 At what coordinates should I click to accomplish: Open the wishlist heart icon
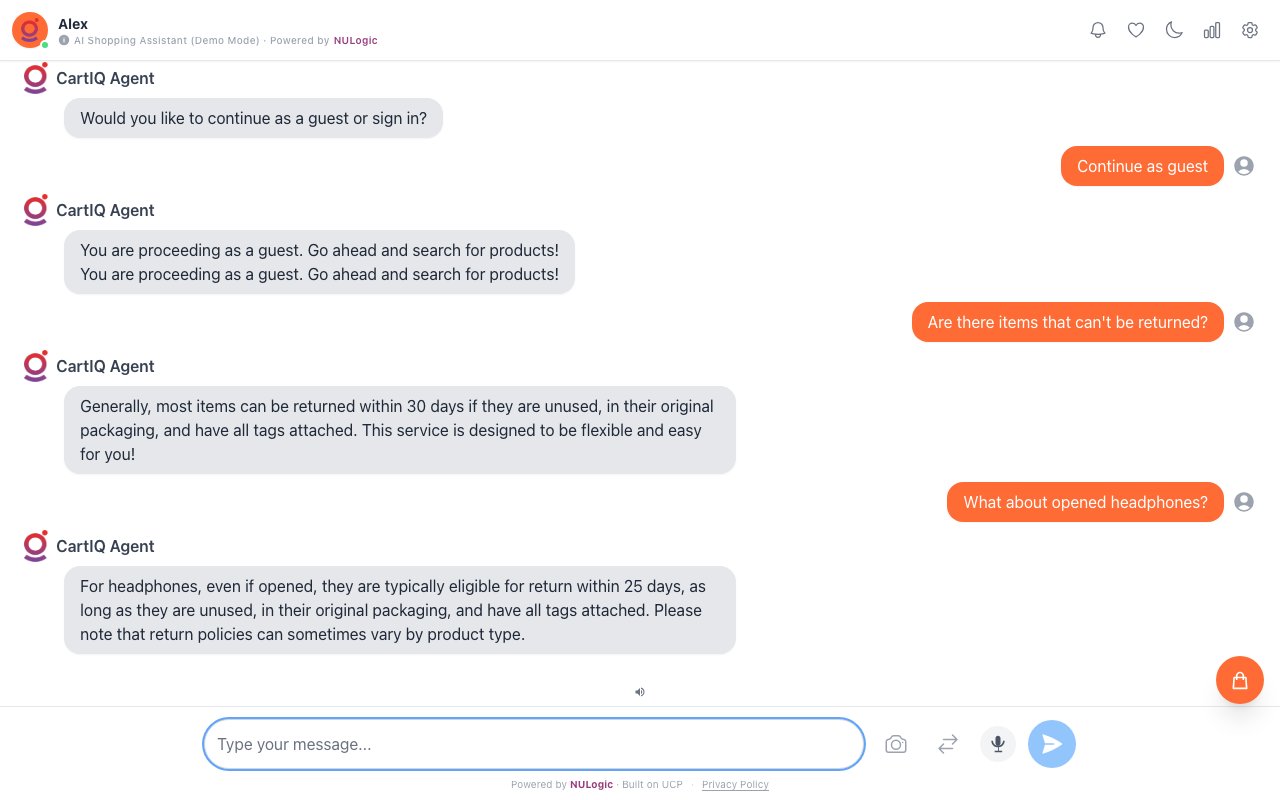click(x=1136, y=30)
